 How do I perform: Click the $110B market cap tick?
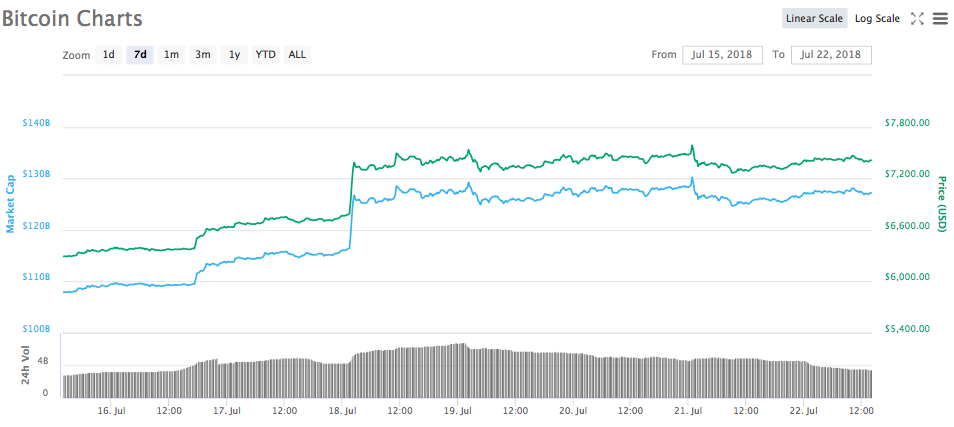[x=35, y=277]
